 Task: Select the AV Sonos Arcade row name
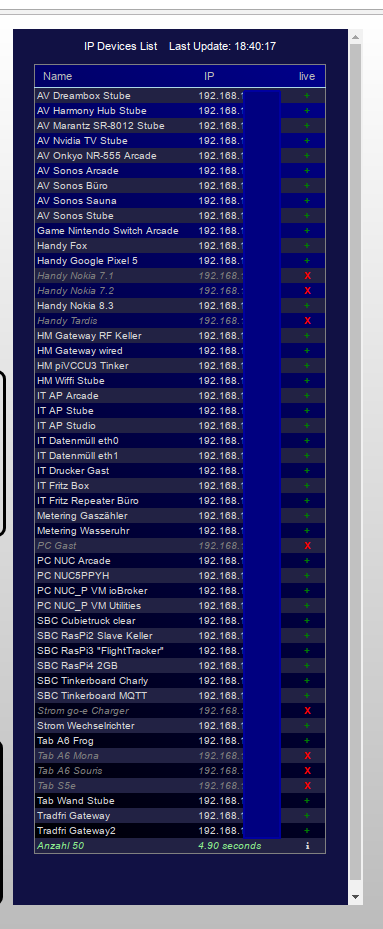click(78, 171)
